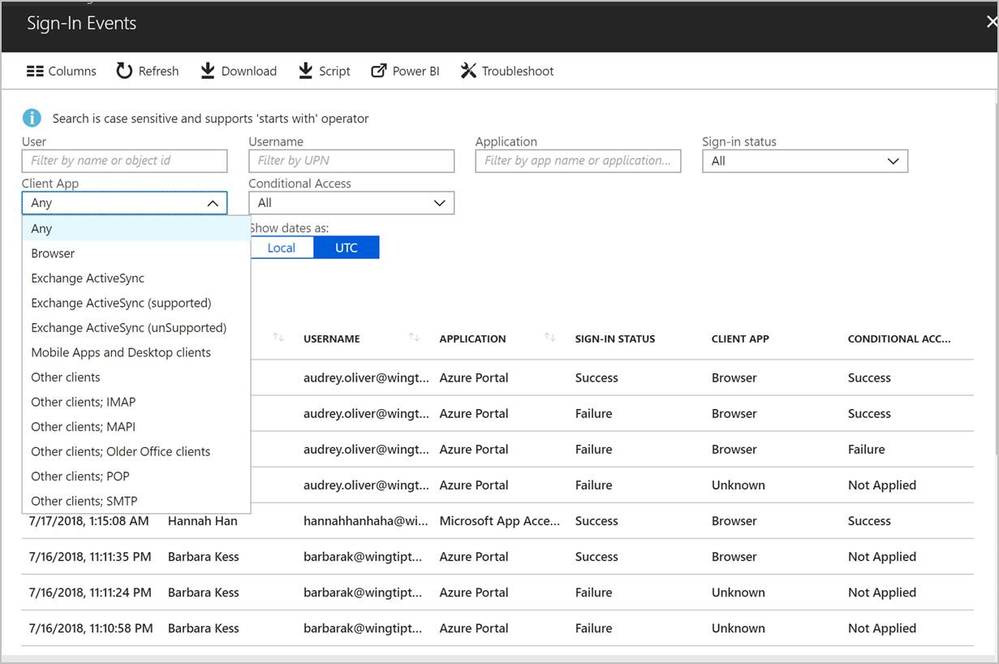
Task: Click the blue info icon
Action: 32,118
